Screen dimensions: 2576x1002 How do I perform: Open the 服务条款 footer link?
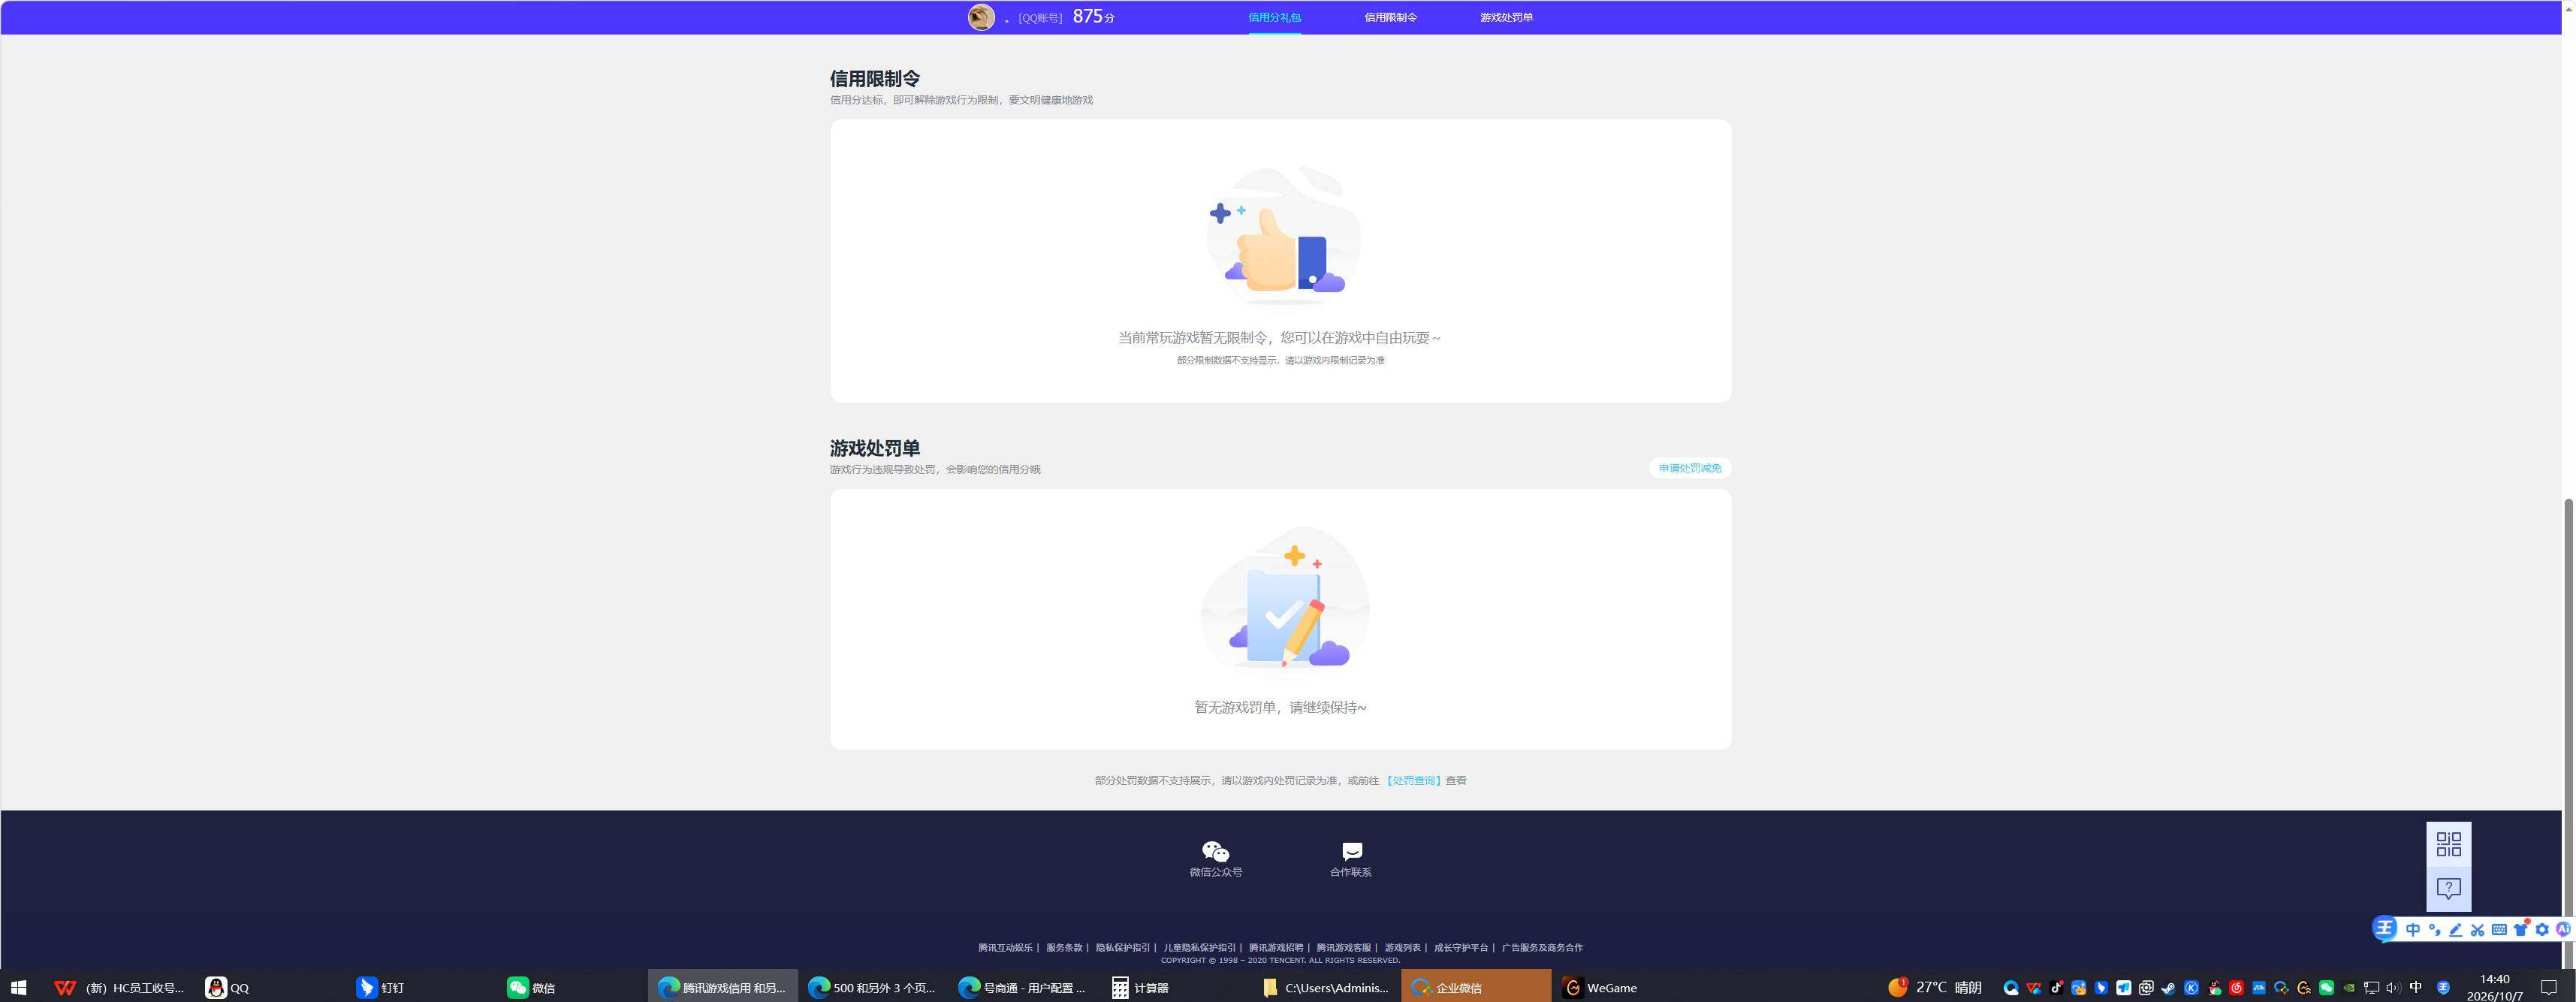click(x=1064, y=947)
